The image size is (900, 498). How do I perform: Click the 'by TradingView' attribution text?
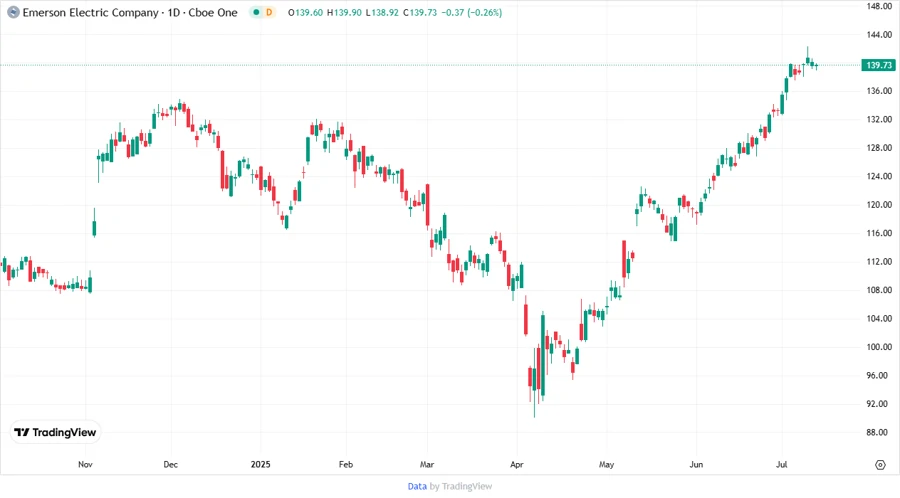[461, 486]
